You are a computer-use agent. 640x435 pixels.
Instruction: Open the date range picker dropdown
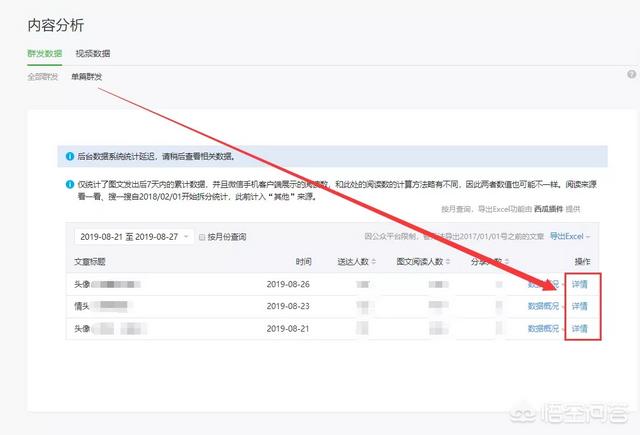click(x=133, y=237)
